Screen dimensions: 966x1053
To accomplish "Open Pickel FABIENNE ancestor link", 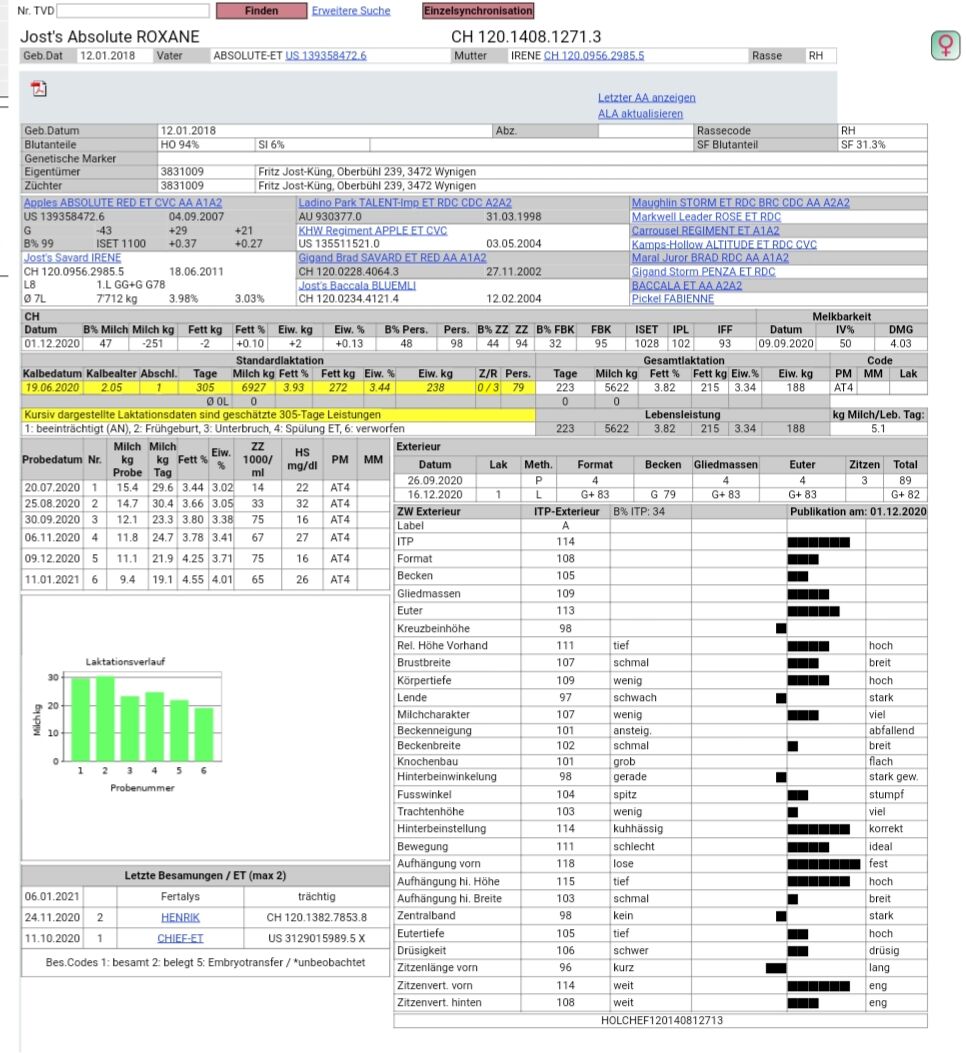I will (672, 299).
